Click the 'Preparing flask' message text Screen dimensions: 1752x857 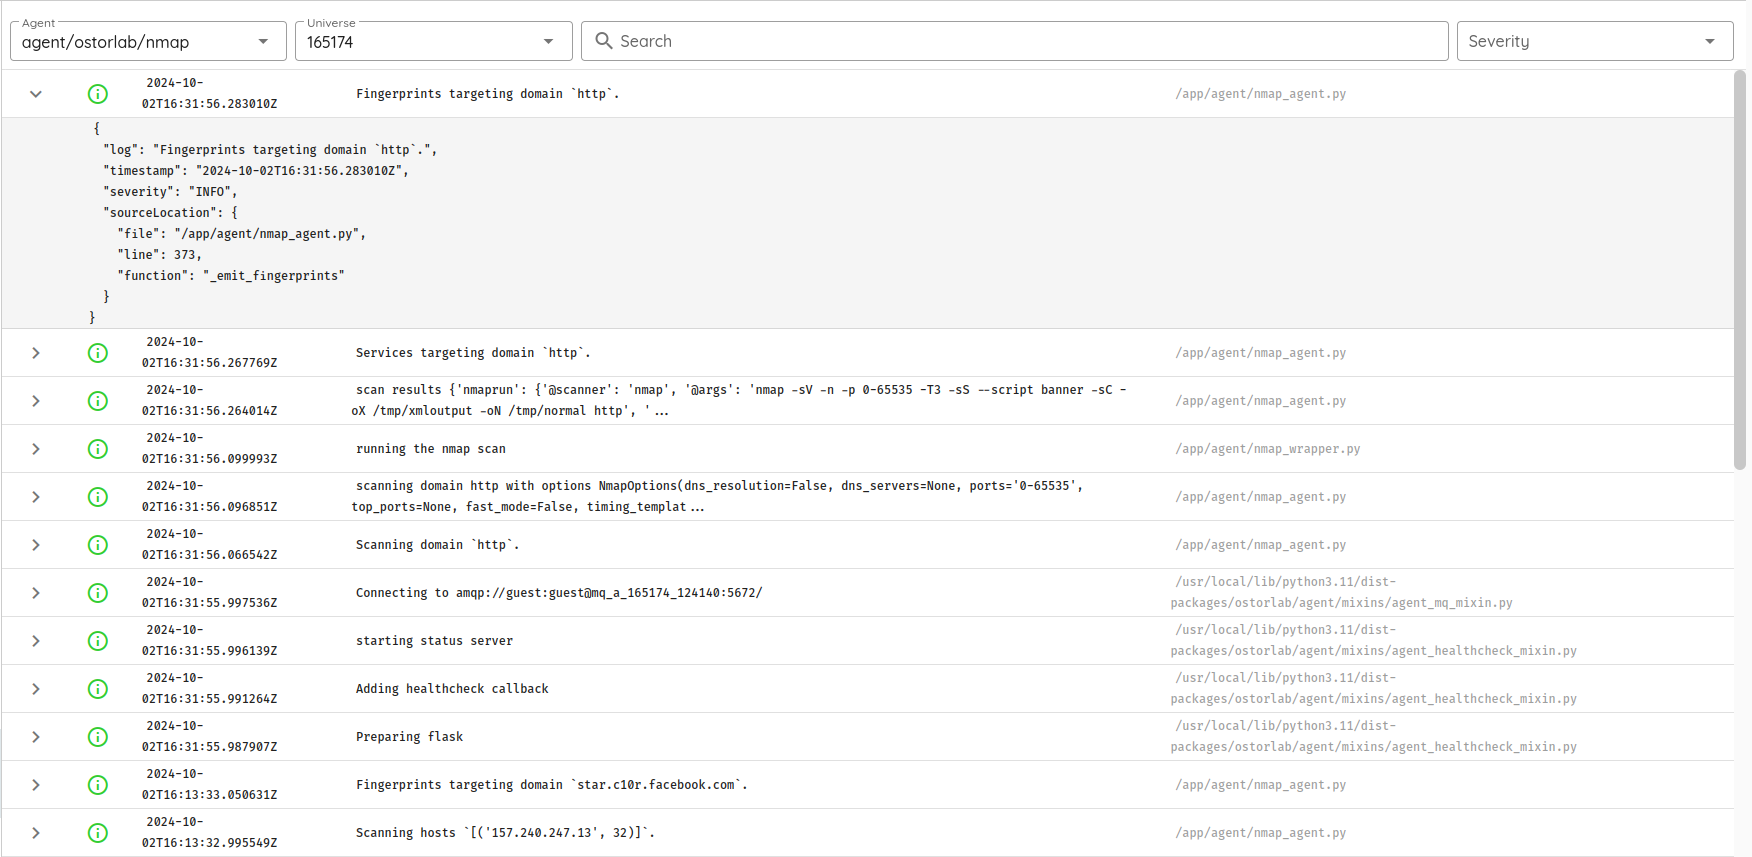tap(410, 737)
